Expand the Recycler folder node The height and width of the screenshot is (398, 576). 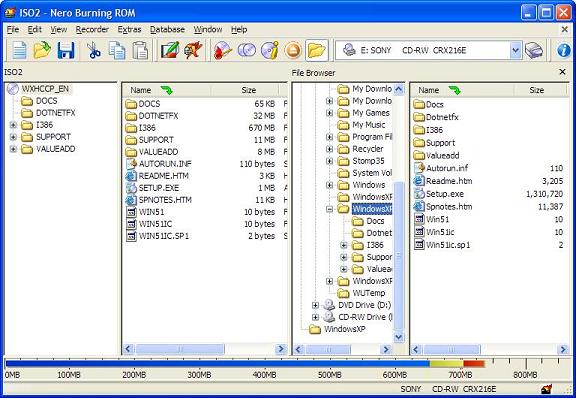tap(330, 149)
